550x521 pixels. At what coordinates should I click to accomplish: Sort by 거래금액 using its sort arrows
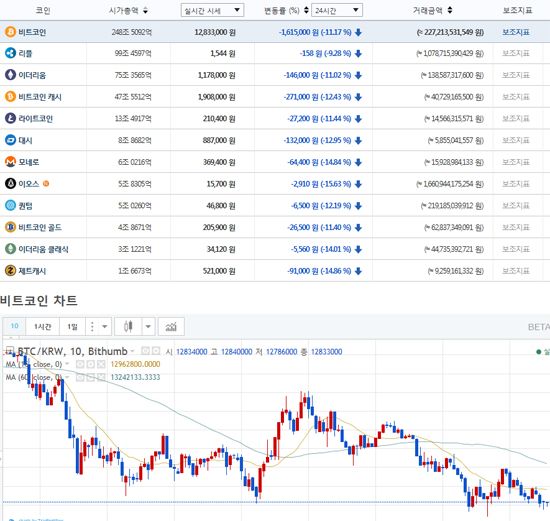click(x=450, y=10)
